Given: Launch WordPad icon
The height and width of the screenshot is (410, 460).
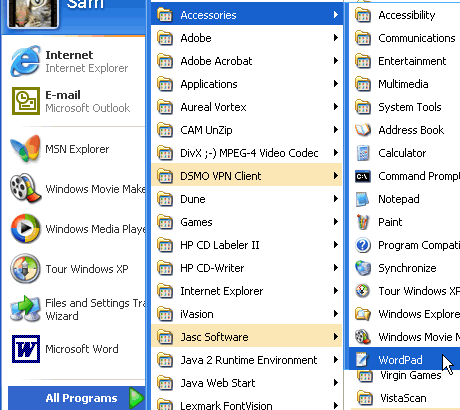Looking at the screenshot, I should click(363, 359).
